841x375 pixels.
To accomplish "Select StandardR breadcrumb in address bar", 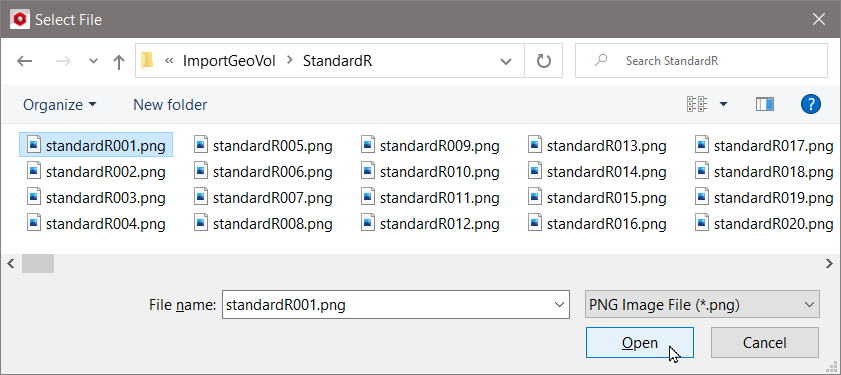I will pyautogui.click(x=337, y=61).
